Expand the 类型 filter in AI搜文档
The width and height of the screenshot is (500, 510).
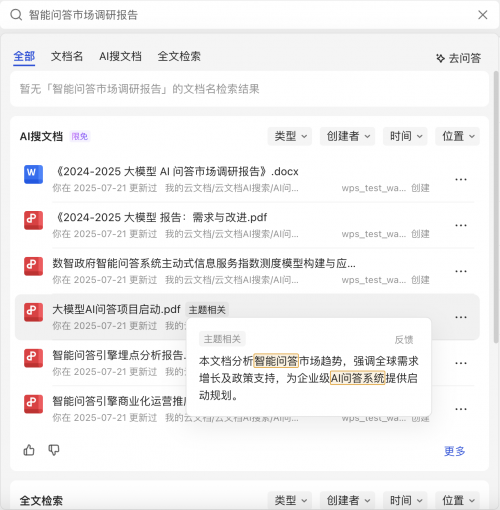[x=290, y=136]
